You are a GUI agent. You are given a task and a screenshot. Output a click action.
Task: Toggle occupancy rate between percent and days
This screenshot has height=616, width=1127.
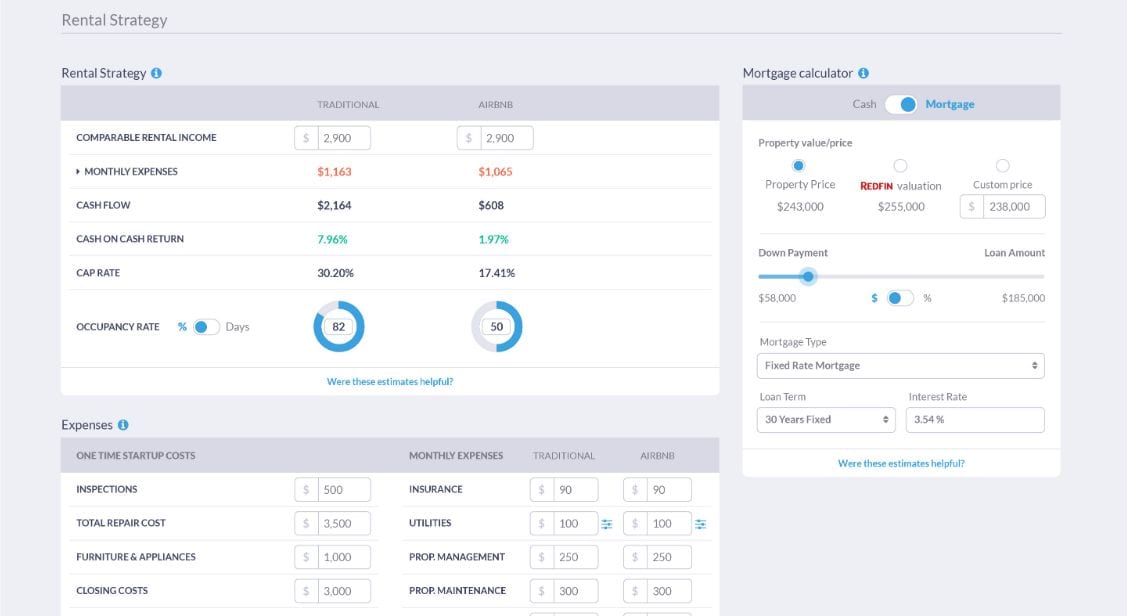tap(206, 327)
